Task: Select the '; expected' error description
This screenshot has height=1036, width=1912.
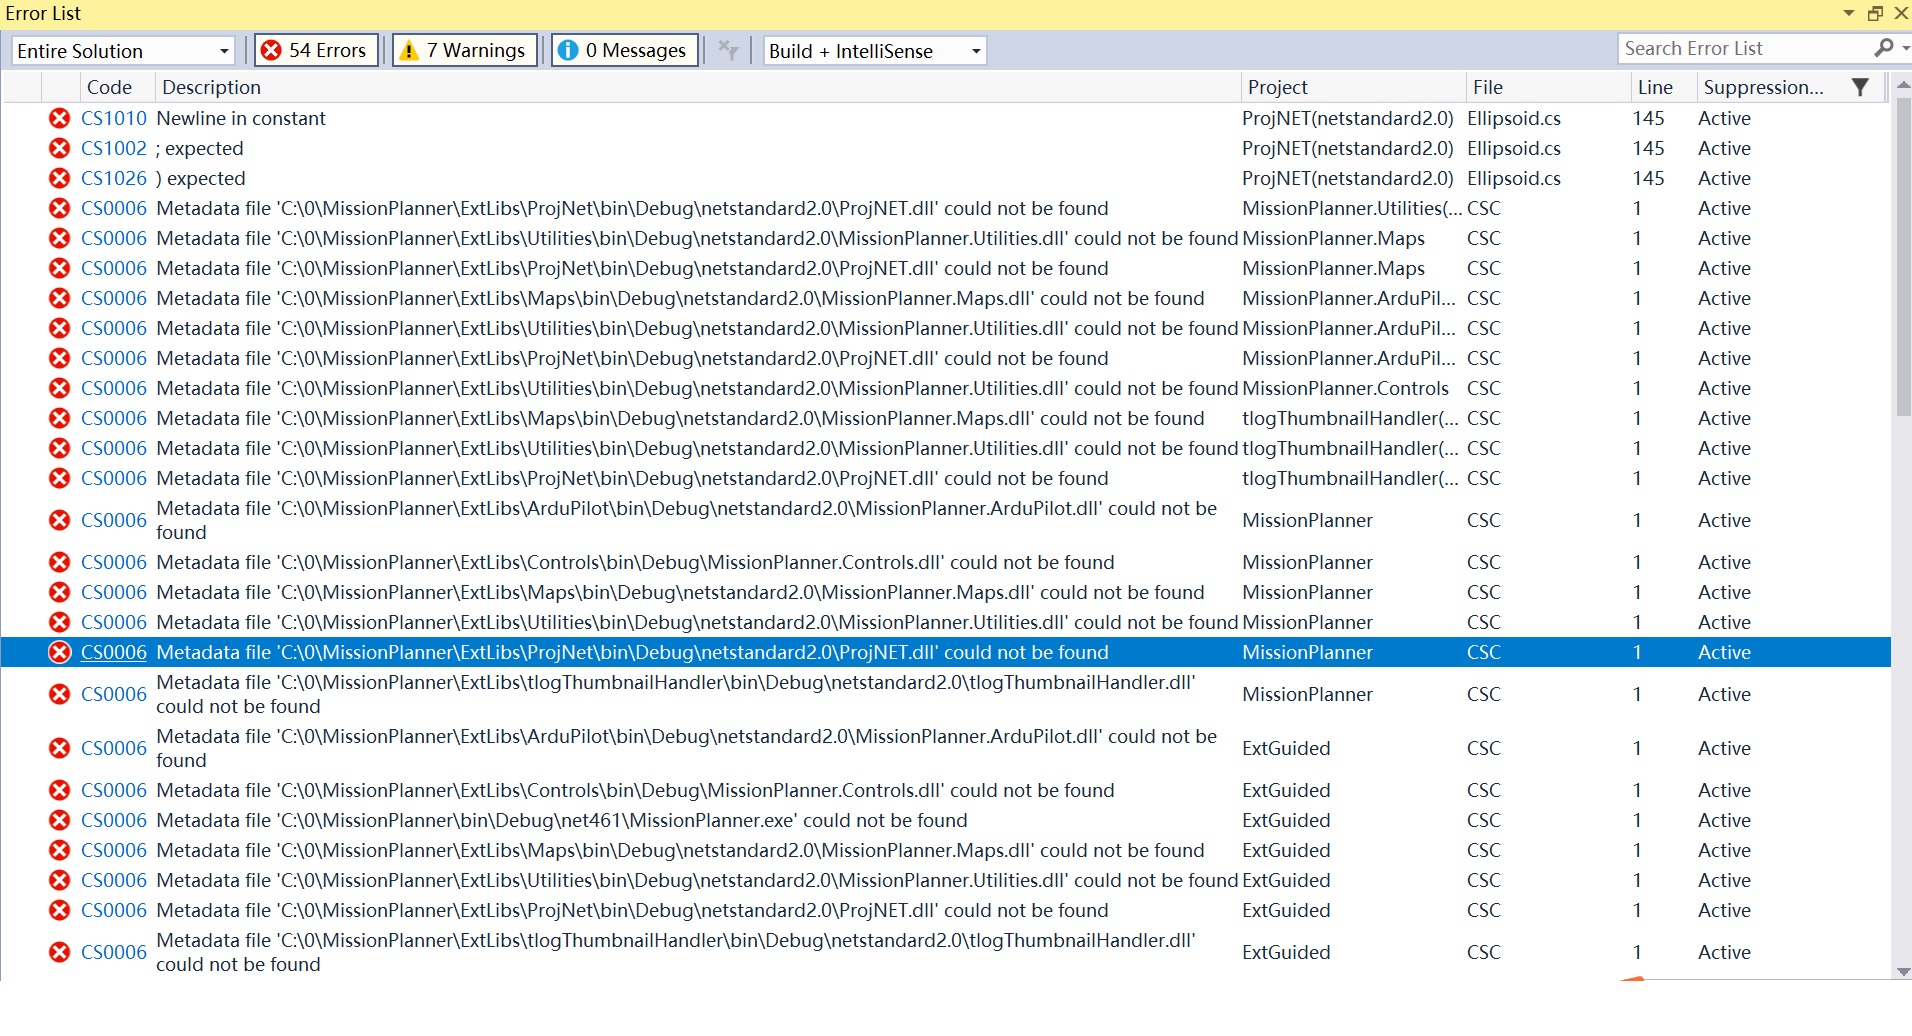Action: coord(200,148)
